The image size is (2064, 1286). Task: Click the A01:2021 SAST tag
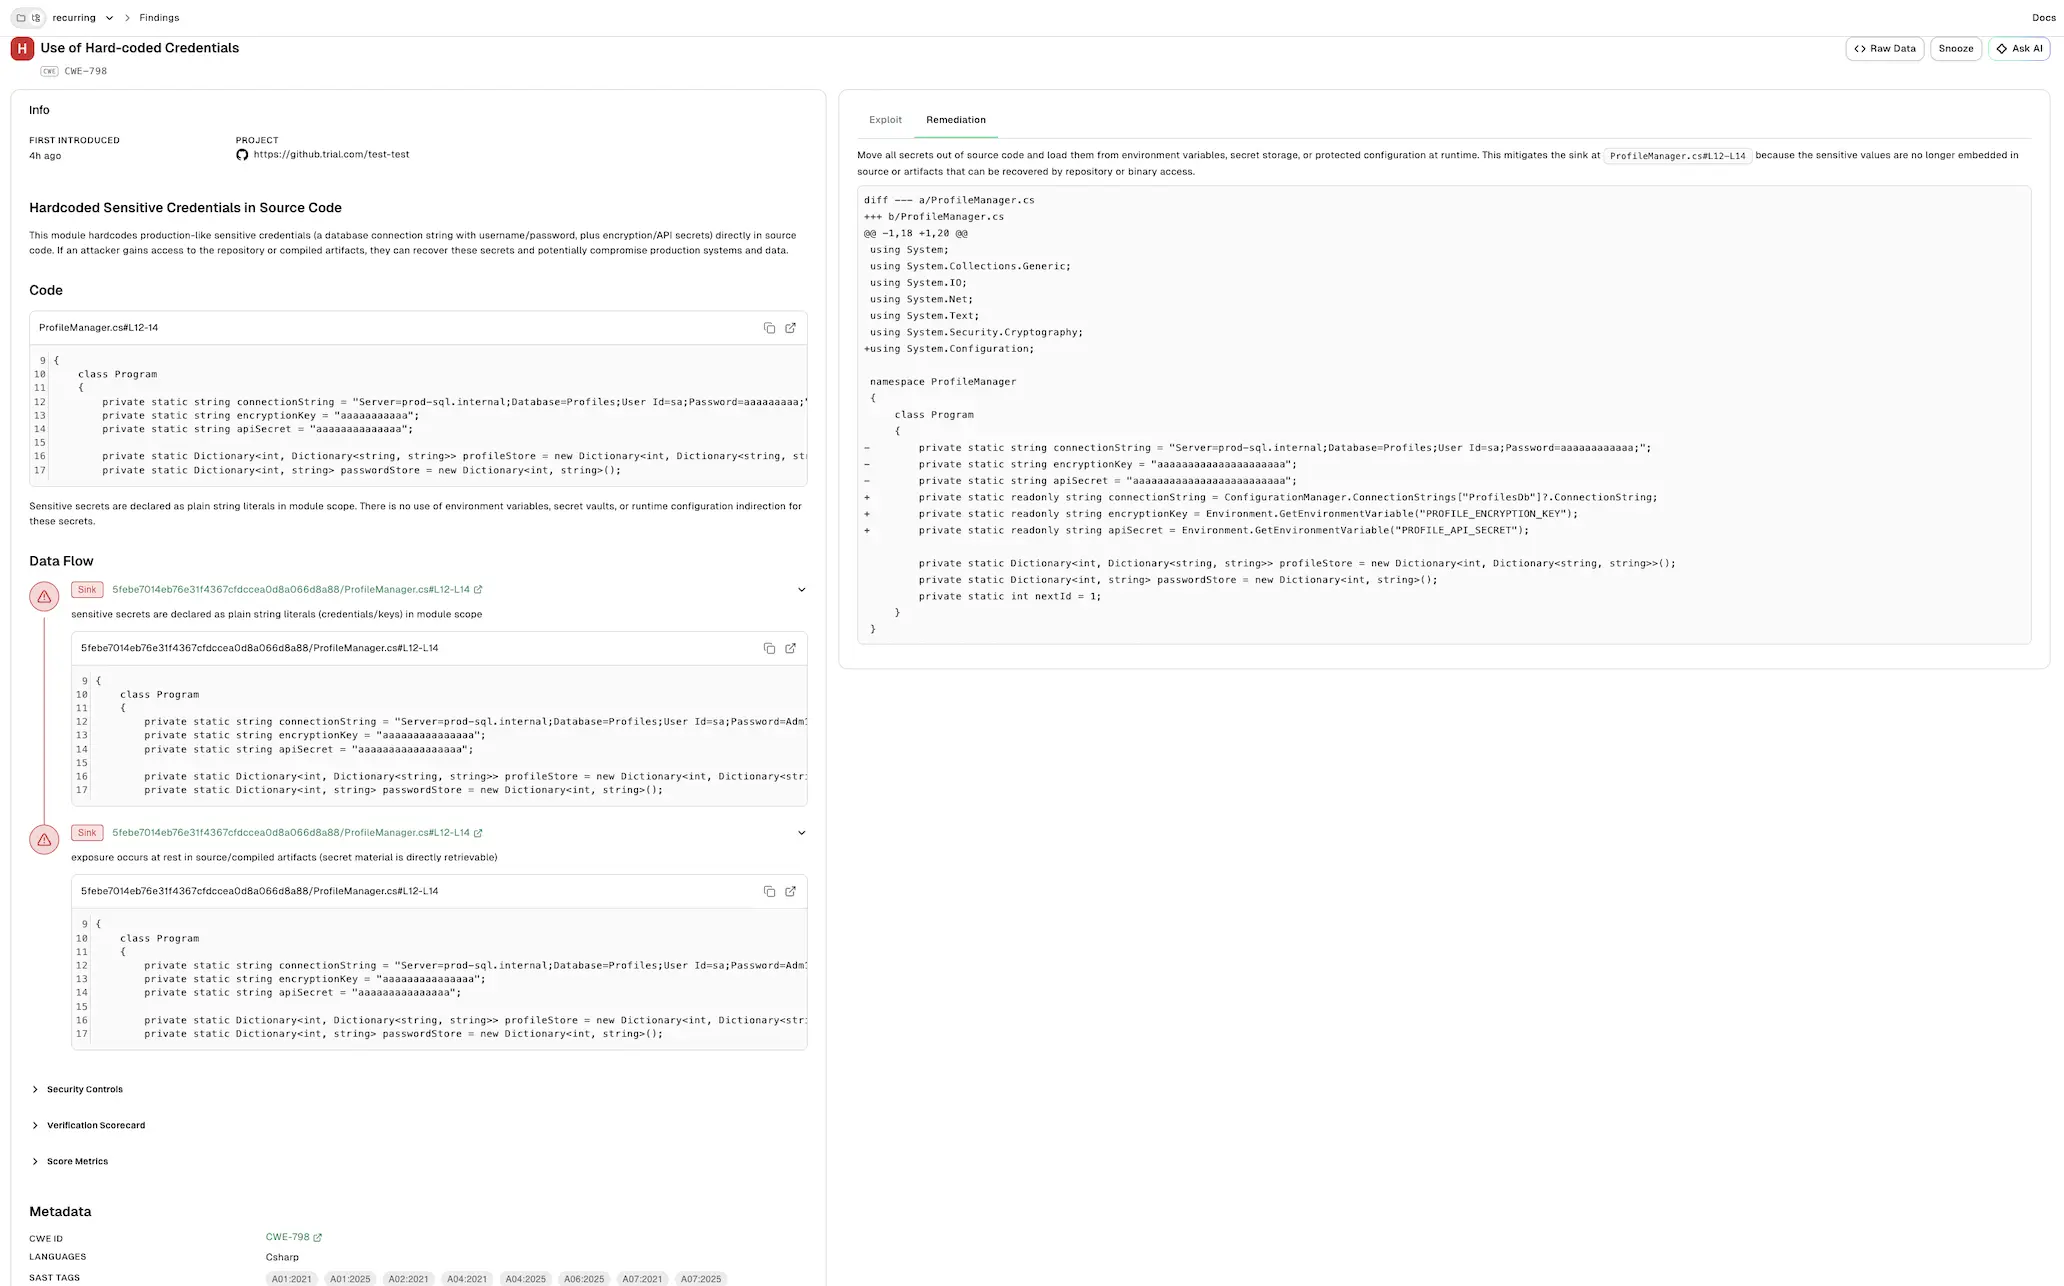click(x=292, y=1279)
